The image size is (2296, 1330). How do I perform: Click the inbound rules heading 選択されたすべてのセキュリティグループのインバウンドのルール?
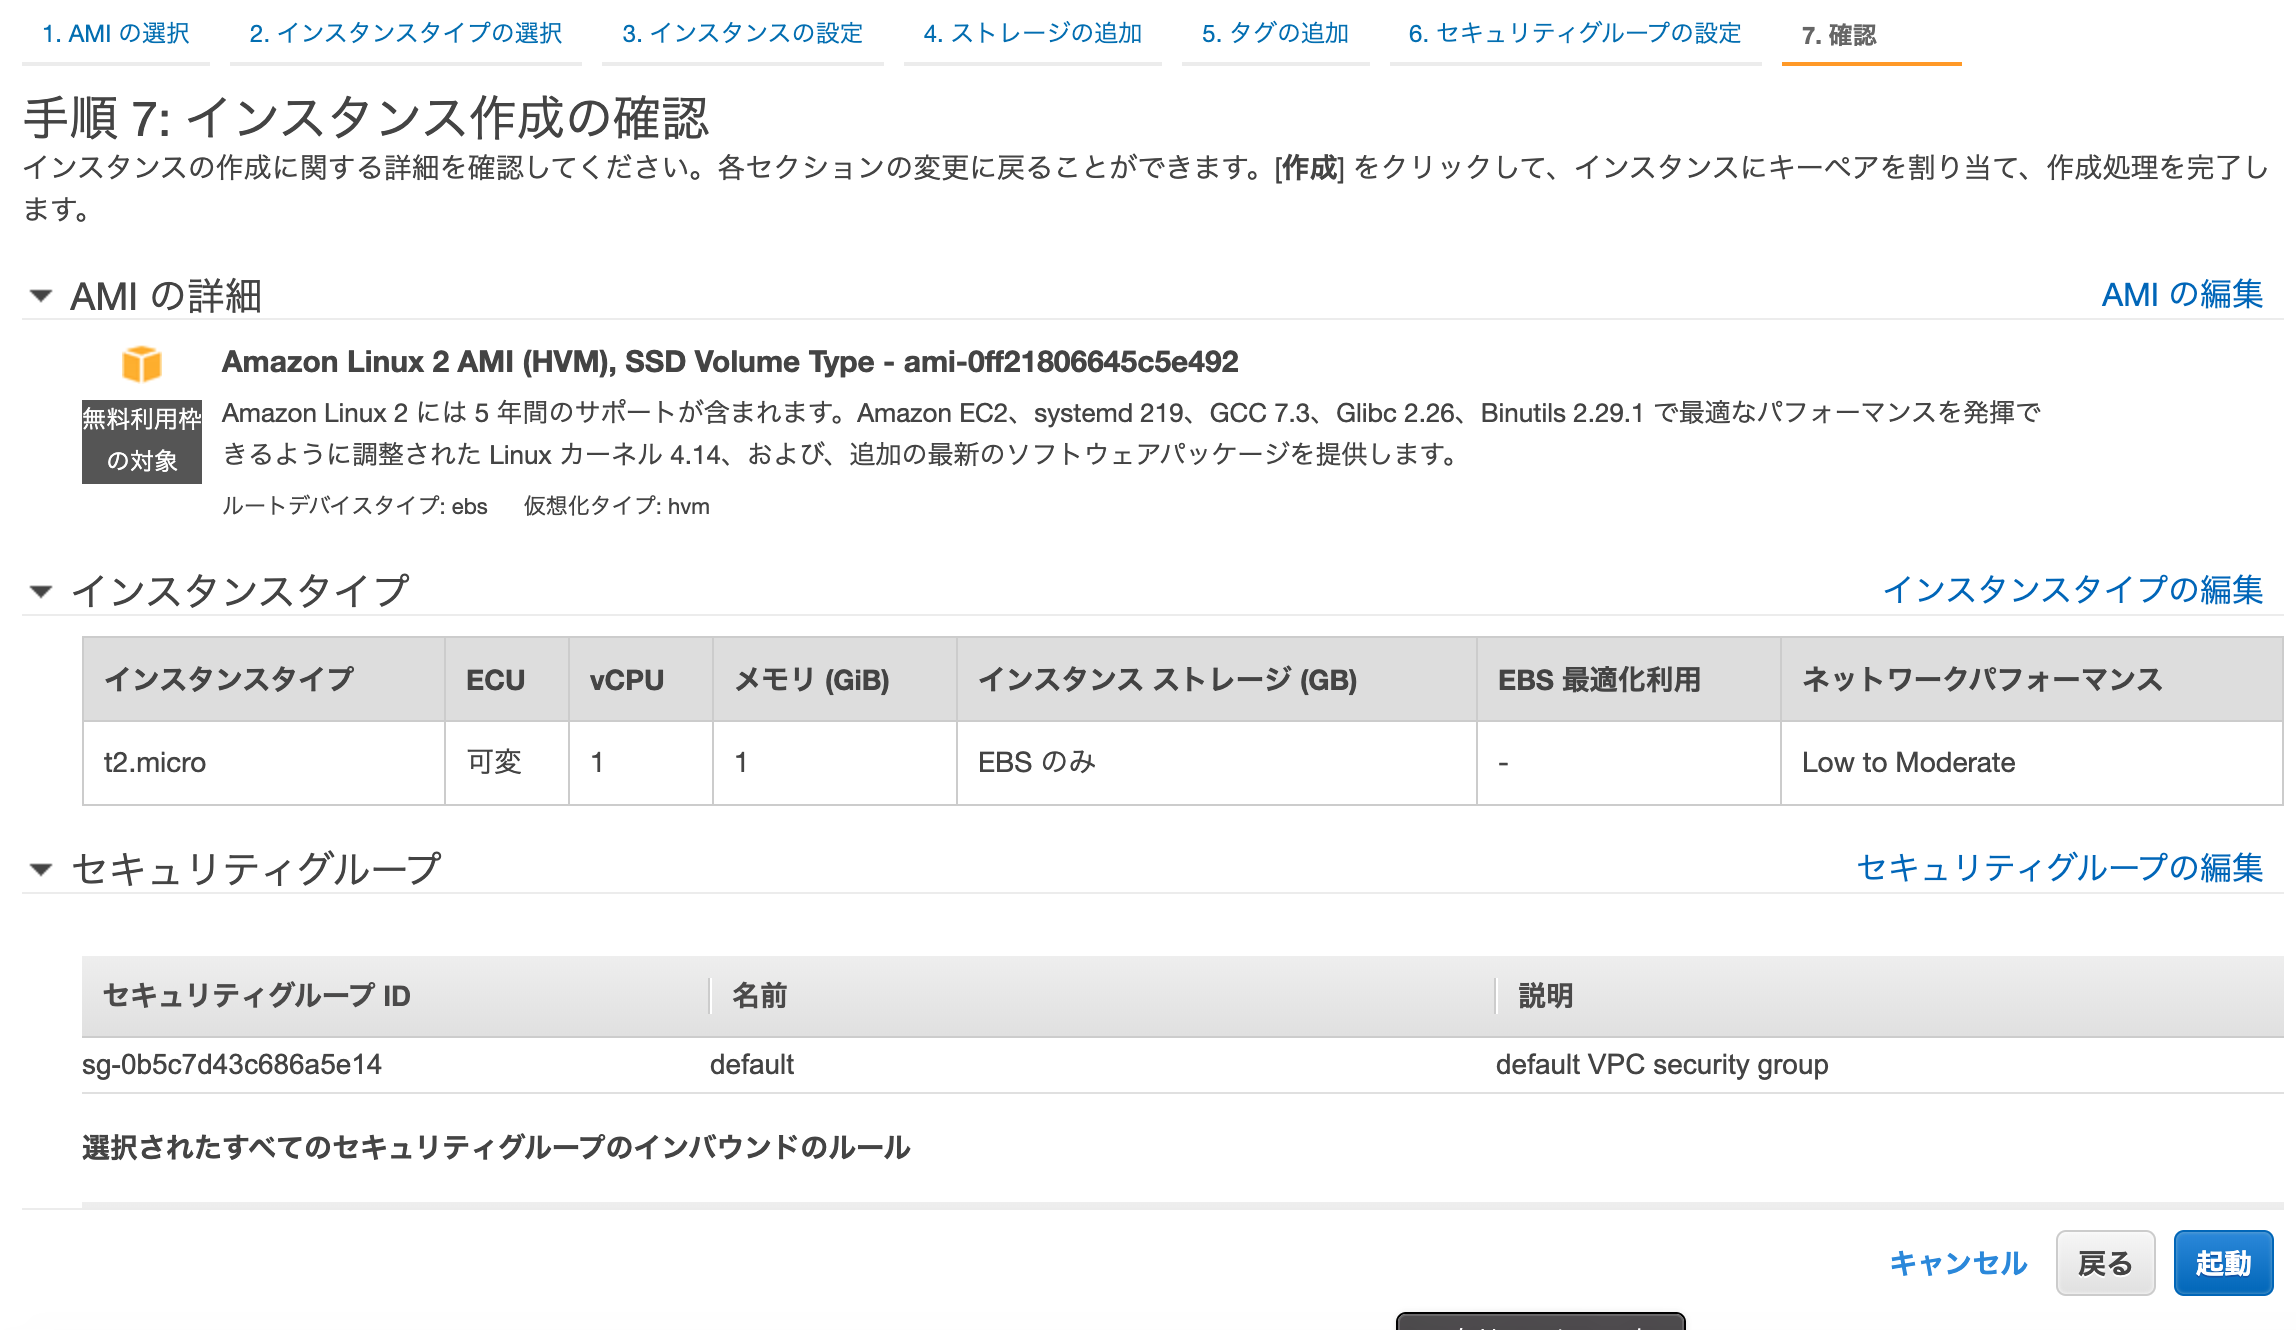(496, 1147)
